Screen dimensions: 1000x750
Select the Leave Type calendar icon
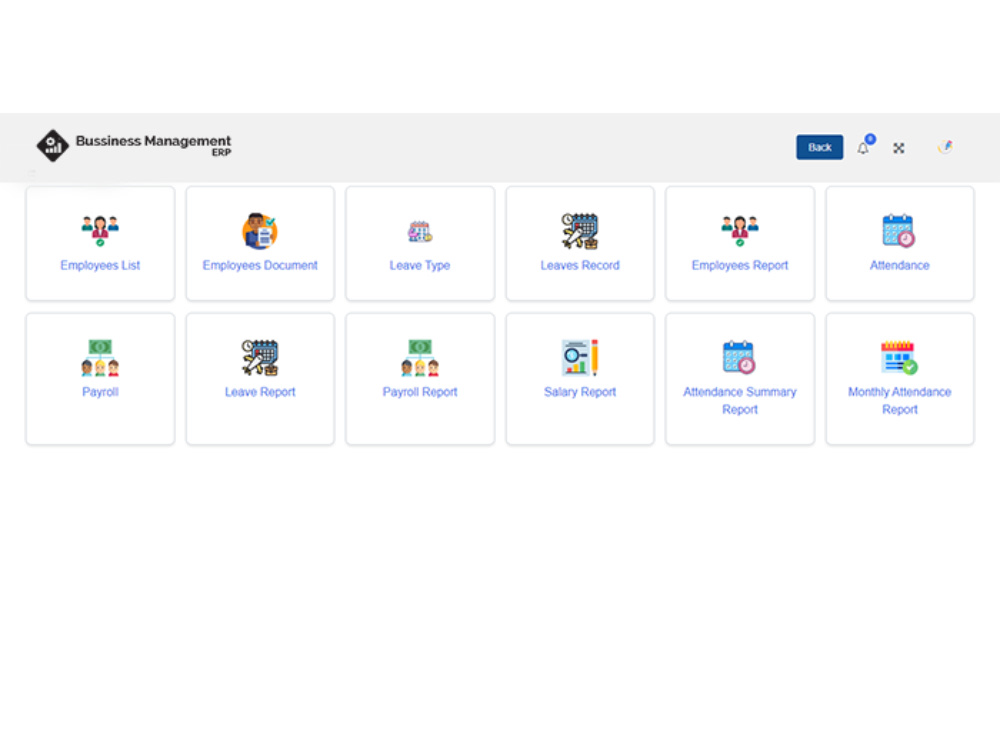(x=420, y=232)
